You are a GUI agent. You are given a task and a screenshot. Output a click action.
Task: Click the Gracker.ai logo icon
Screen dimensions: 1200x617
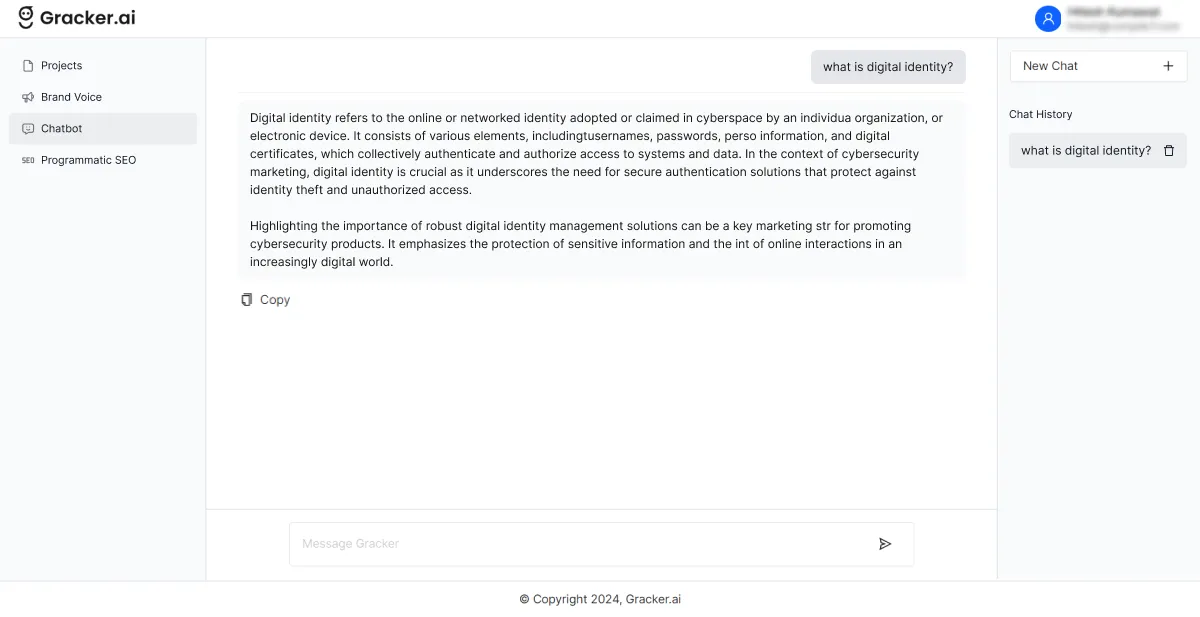pos(23,17)
